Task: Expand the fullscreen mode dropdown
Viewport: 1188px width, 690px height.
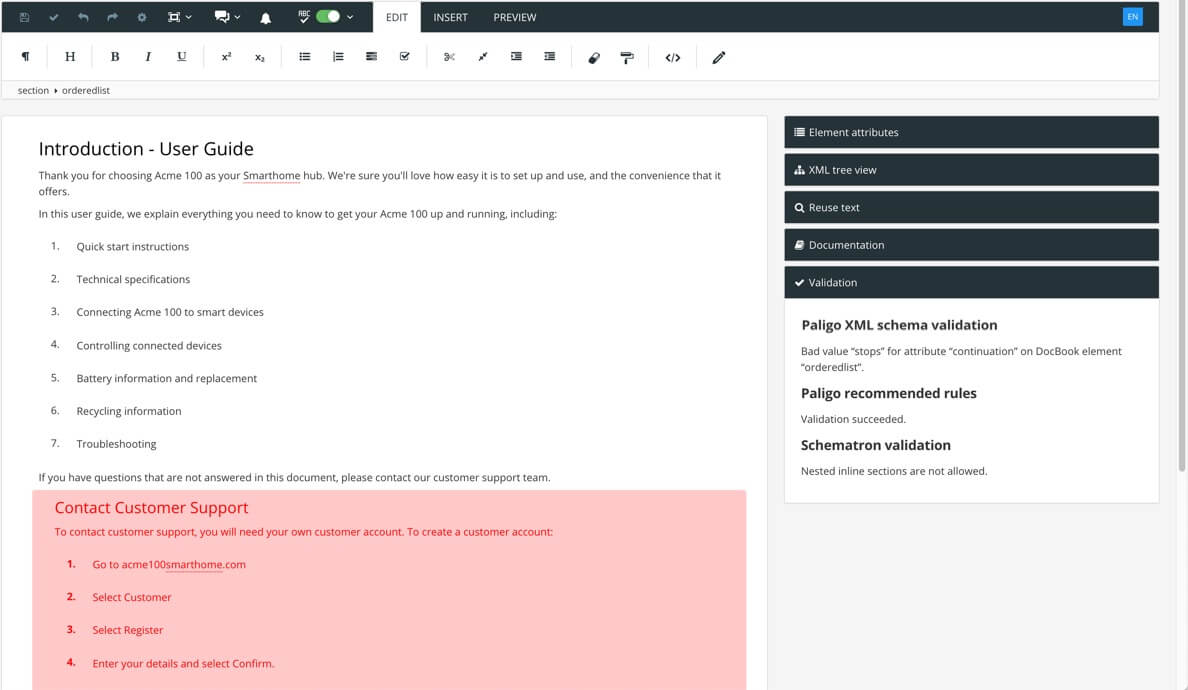Action: click(x=188, y=17)
